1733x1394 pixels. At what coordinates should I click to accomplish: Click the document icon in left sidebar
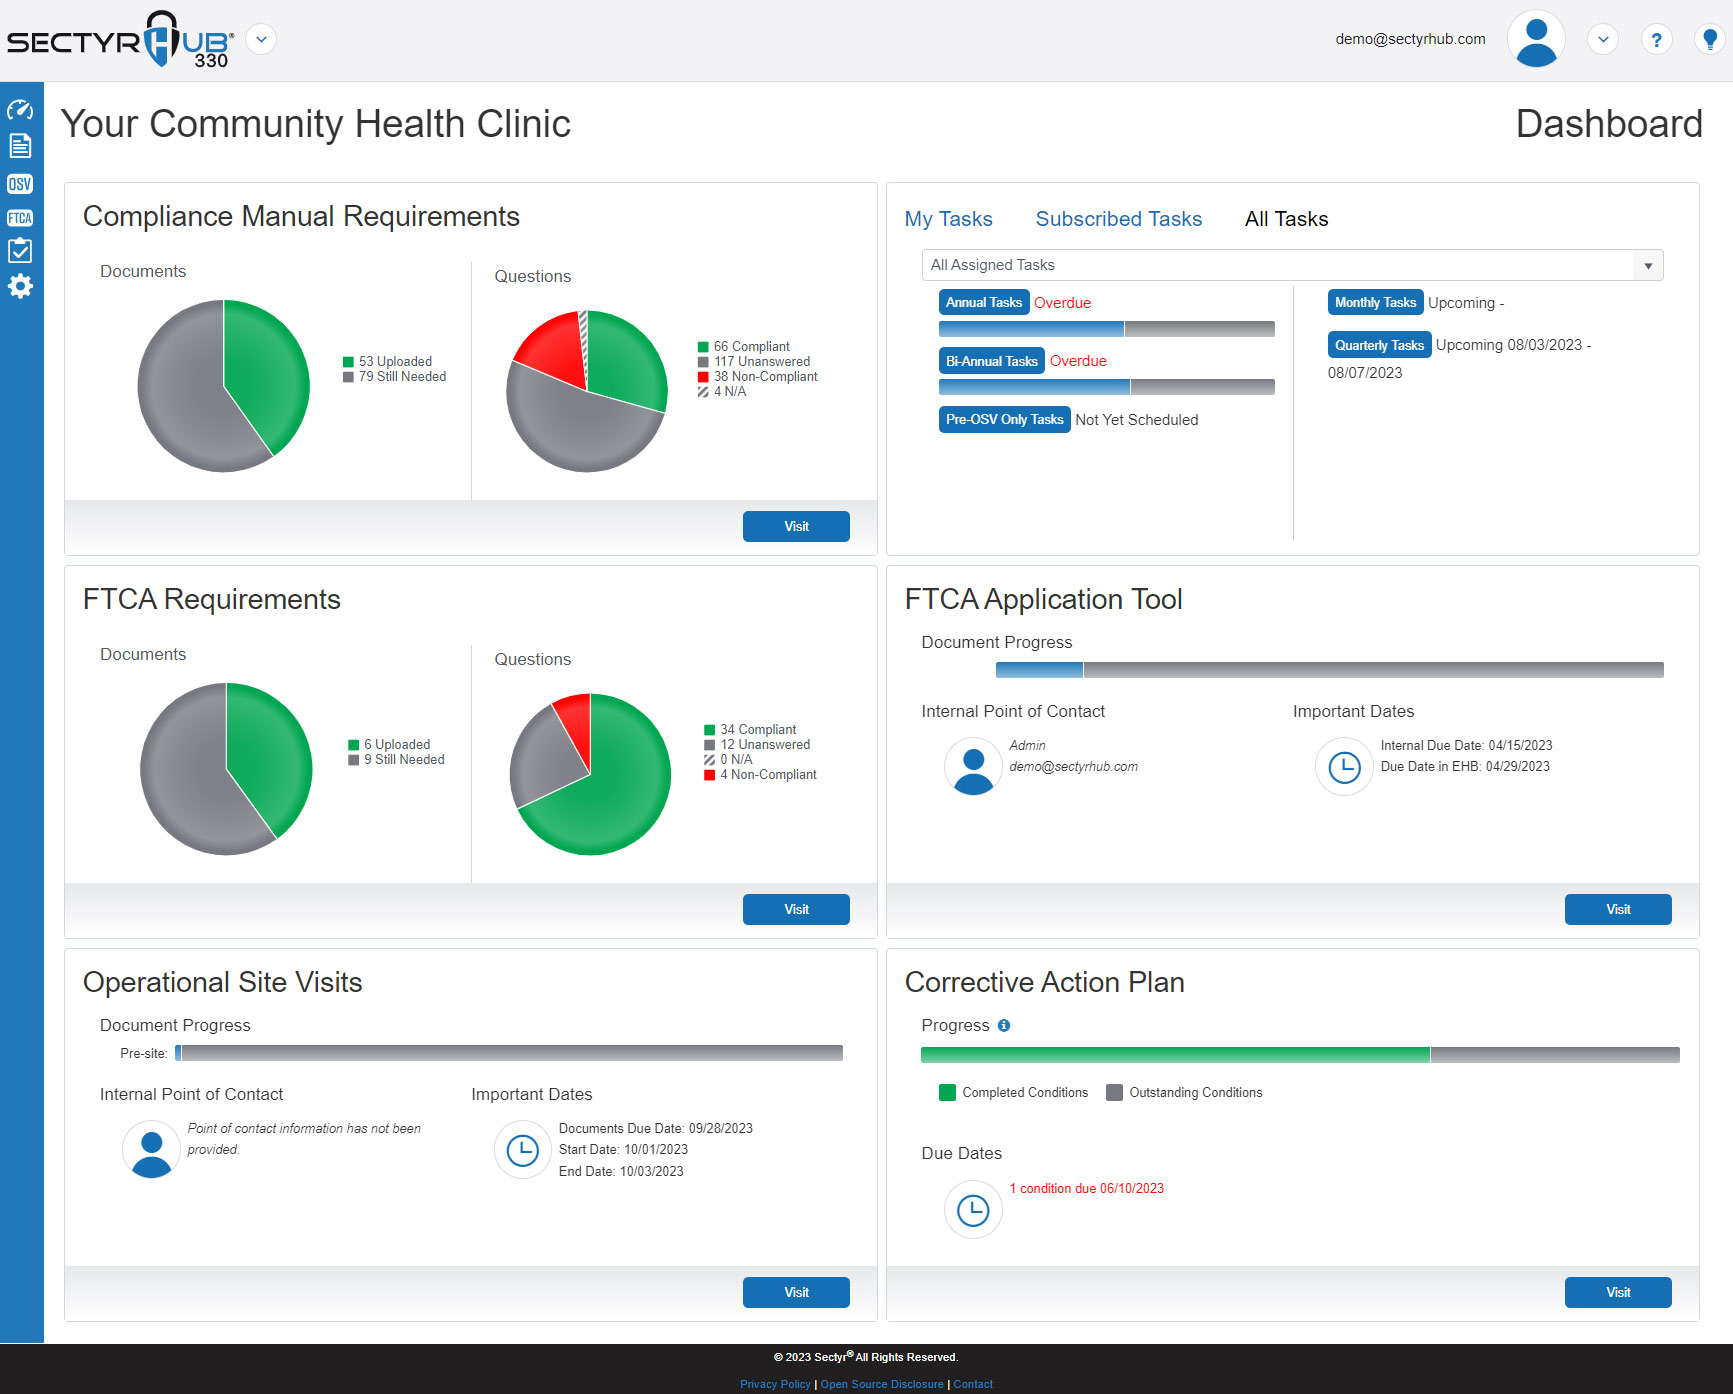point(20,146)
